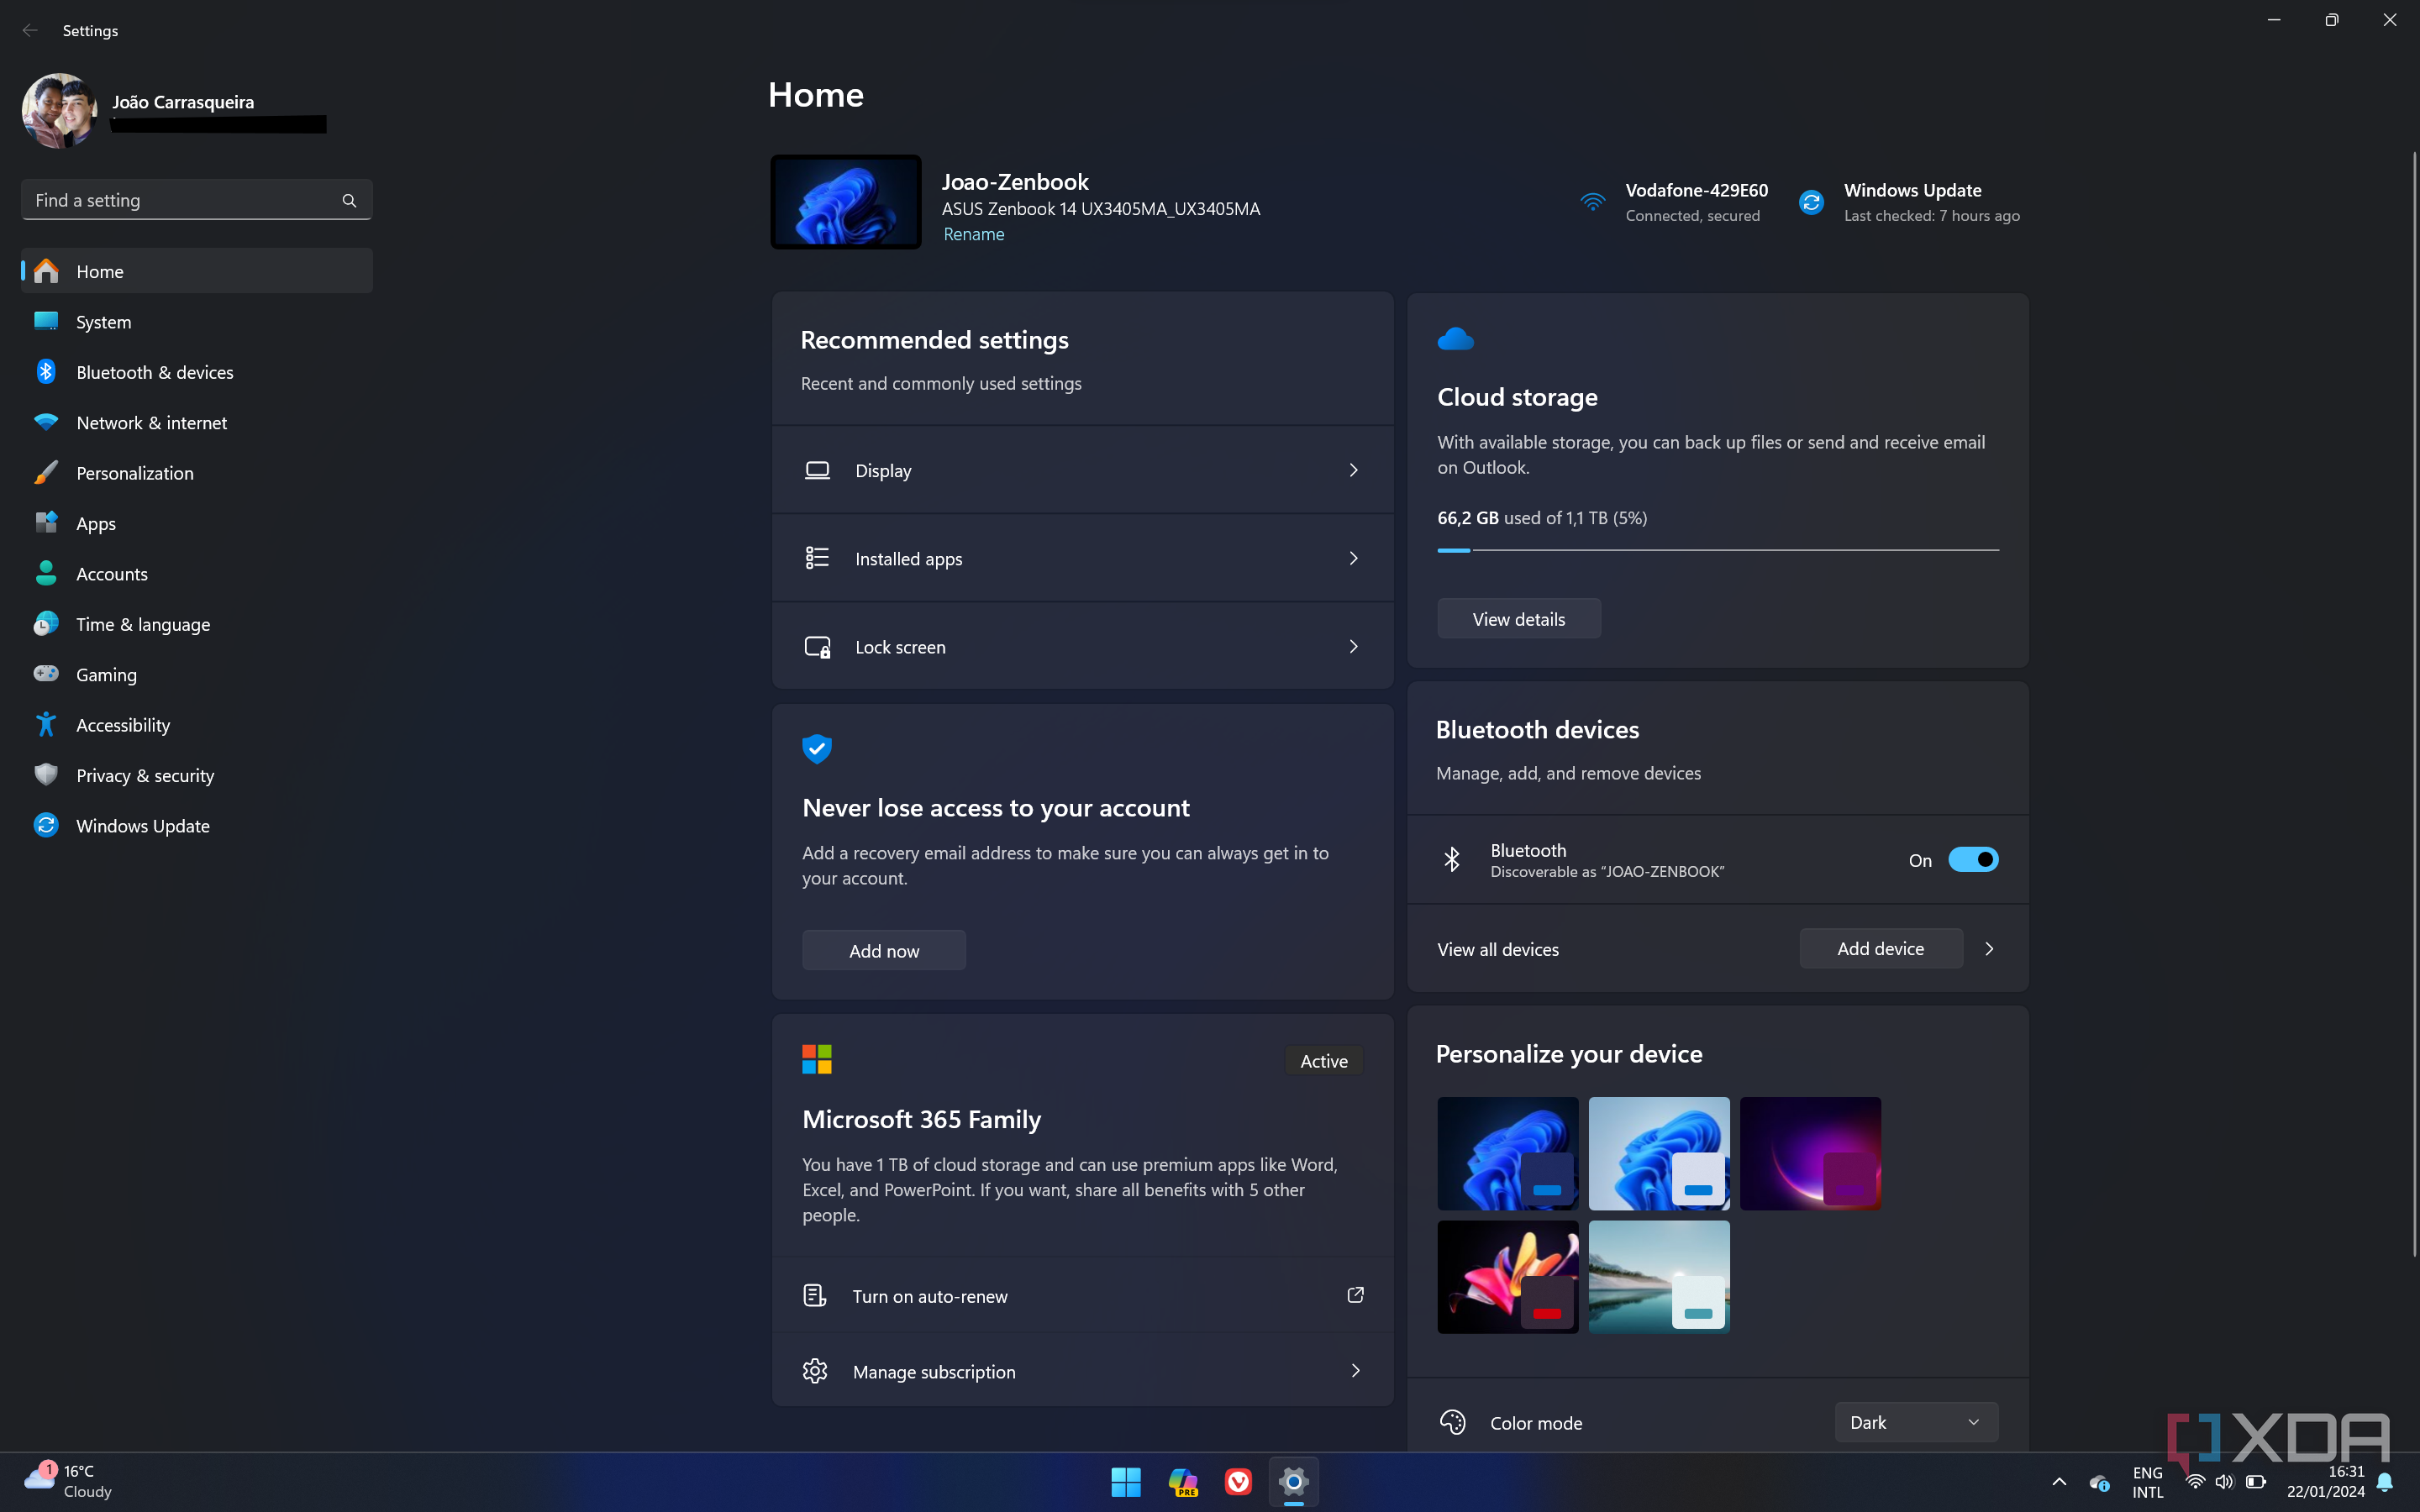Click the Microsoft logo in Microsoft 365 Family card
This screenshot has height=1512, width=2420.
[817, 1059]
